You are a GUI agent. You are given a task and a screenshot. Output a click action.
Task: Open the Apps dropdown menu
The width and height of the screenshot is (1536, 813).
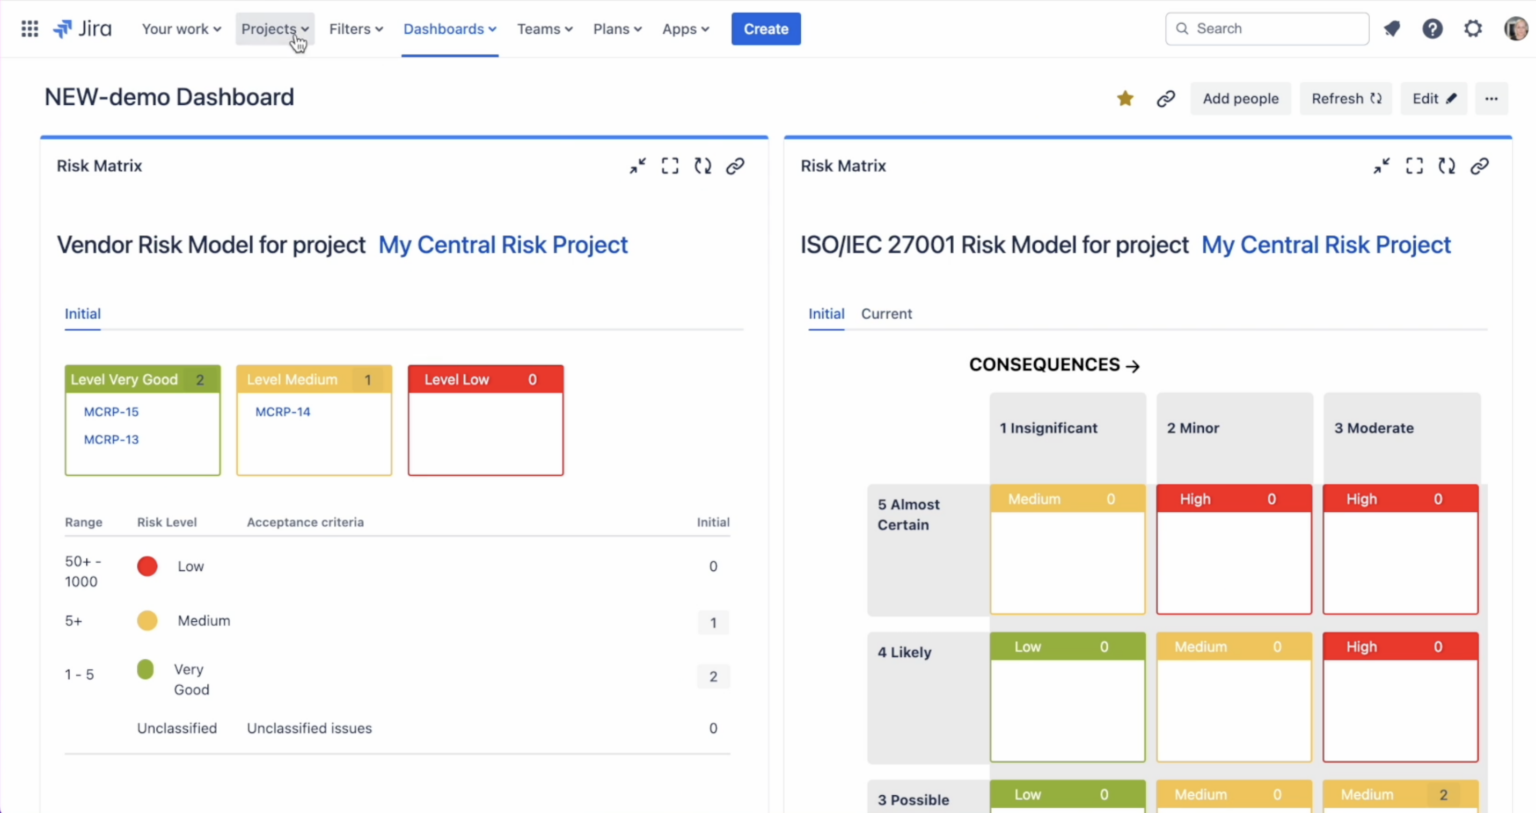click(x=685, y=28)
